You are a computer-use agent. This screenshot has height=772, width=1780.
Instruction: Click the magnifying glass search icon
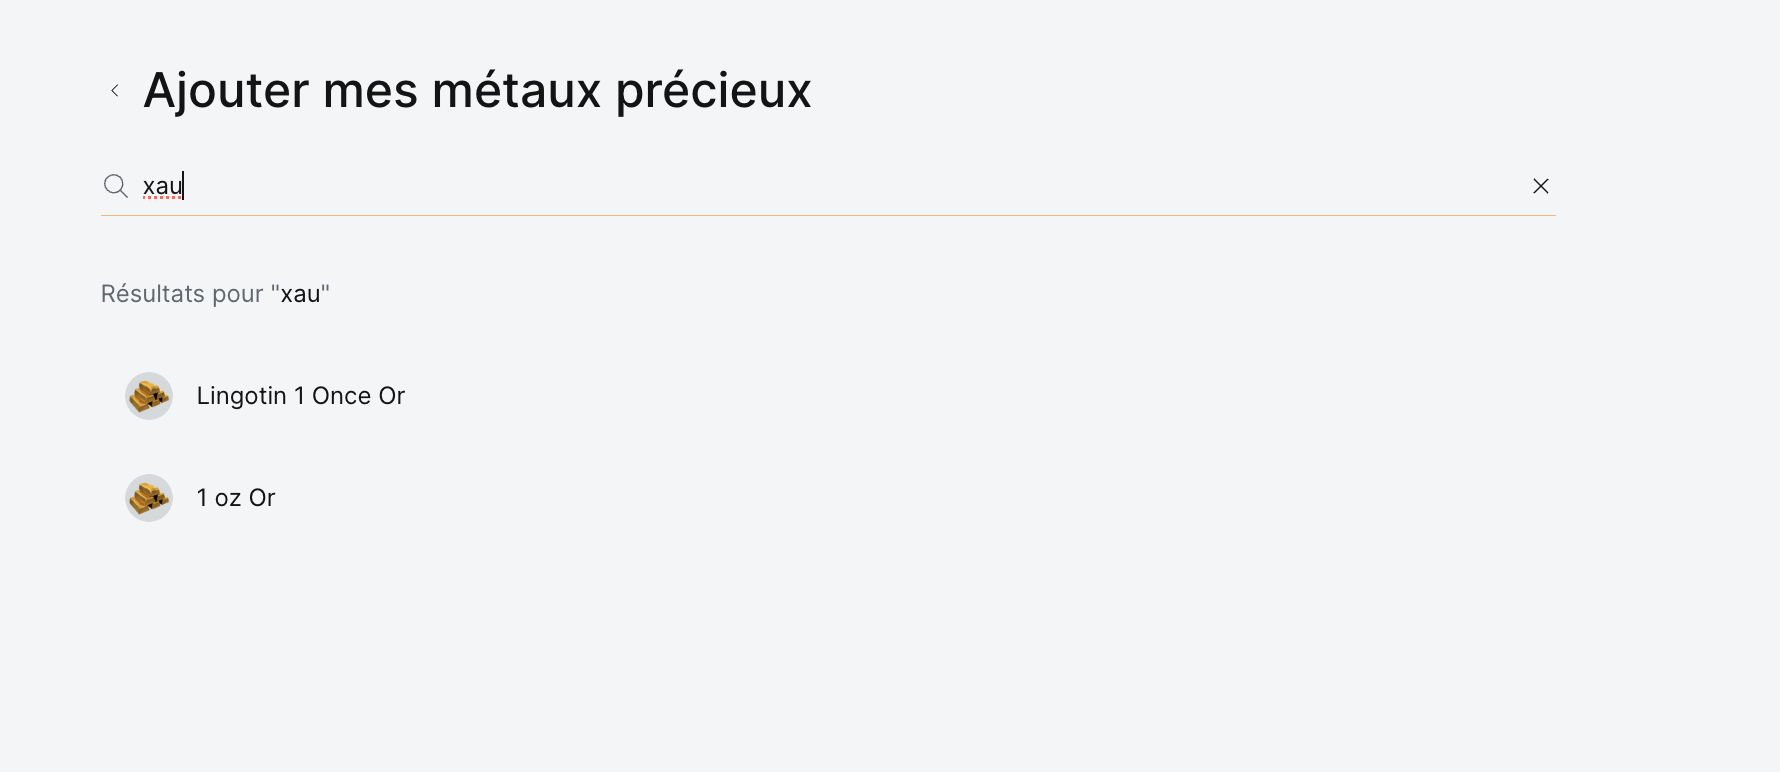point(116,186)
